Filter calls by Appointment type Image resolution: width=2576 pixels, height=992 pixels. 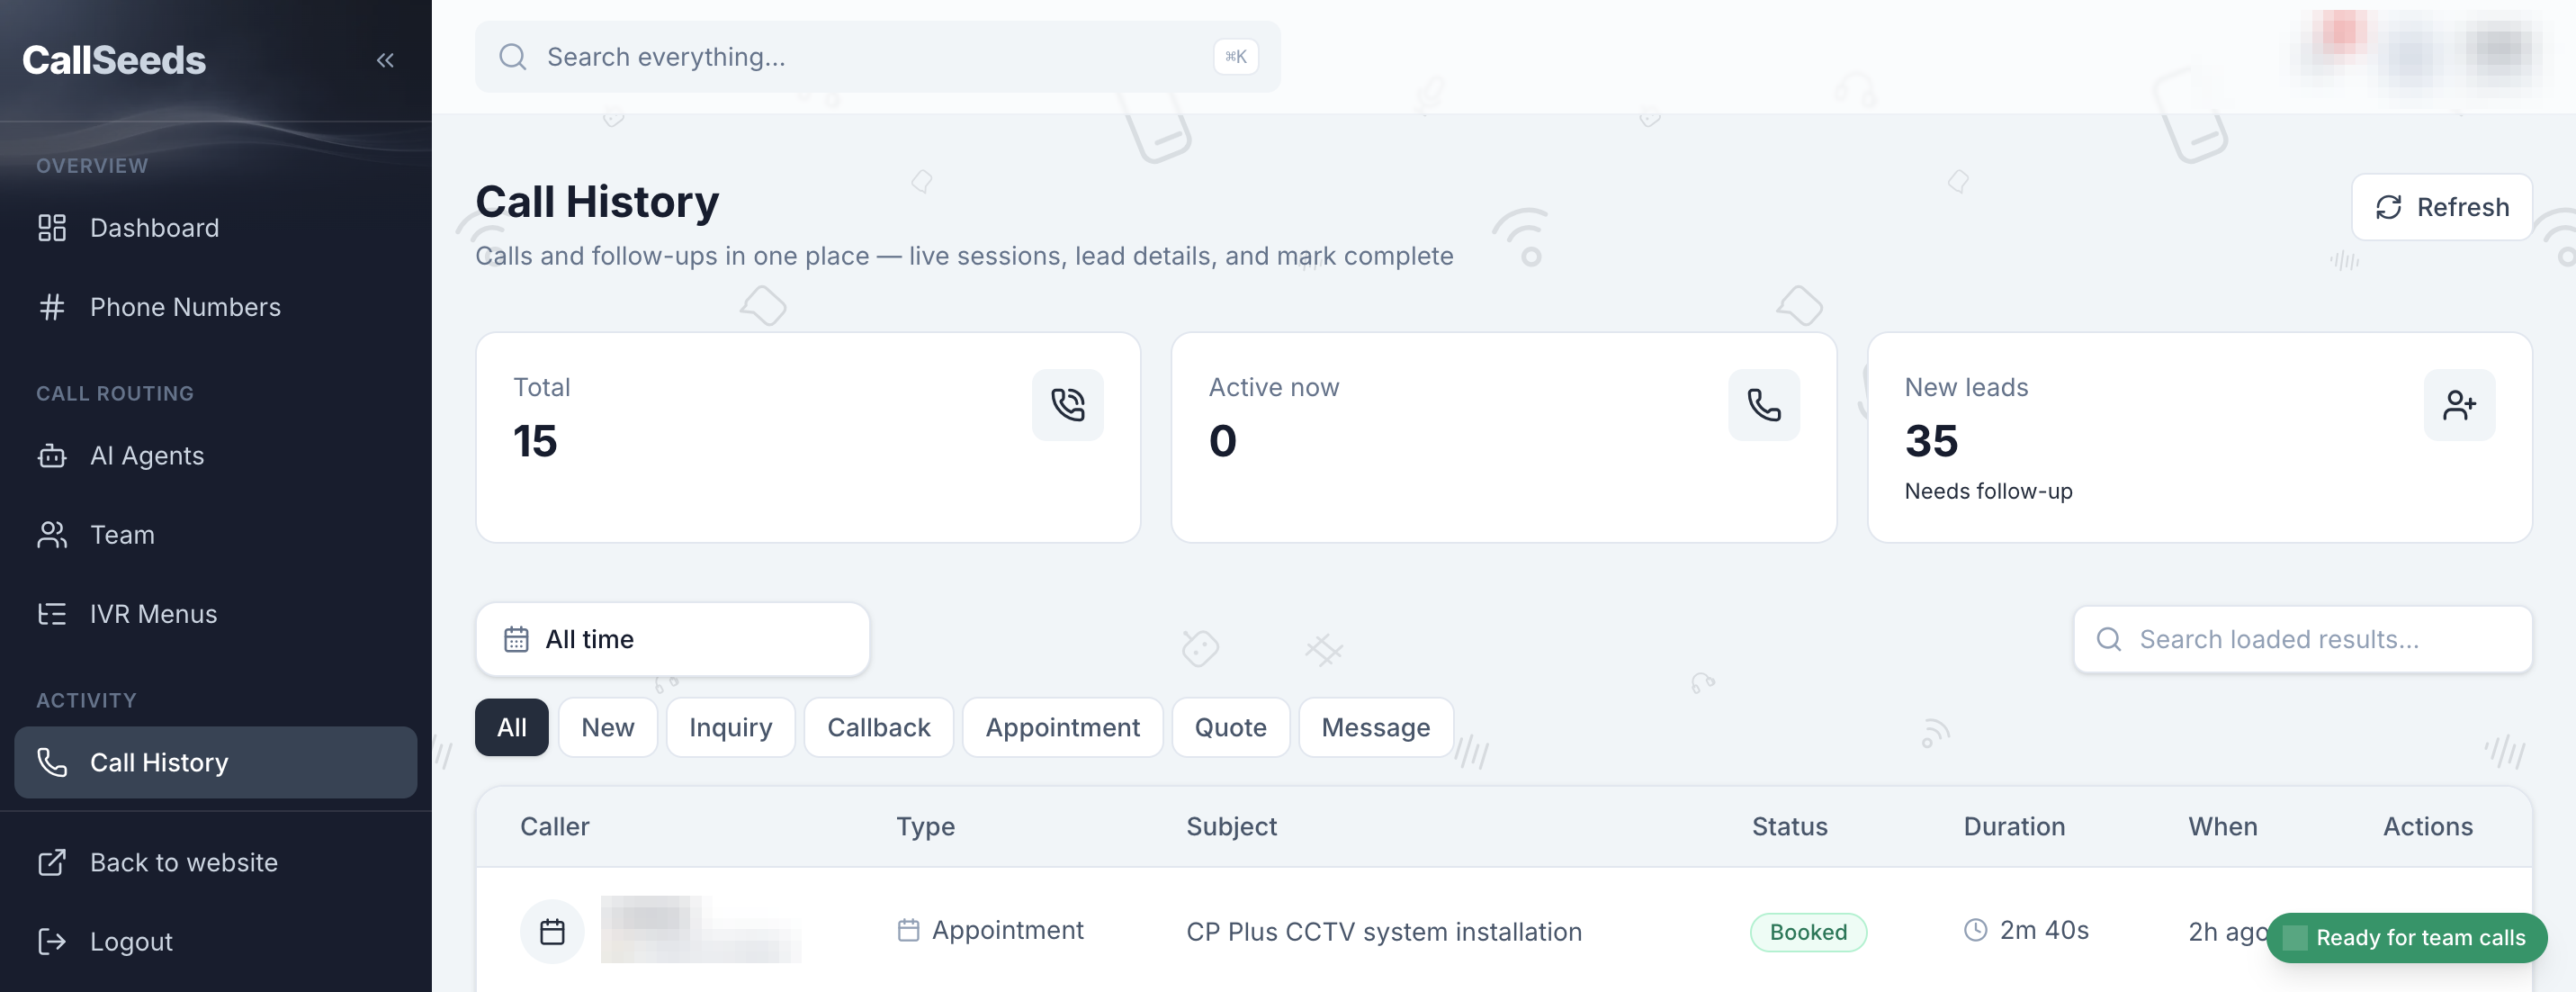(1062, 727)
